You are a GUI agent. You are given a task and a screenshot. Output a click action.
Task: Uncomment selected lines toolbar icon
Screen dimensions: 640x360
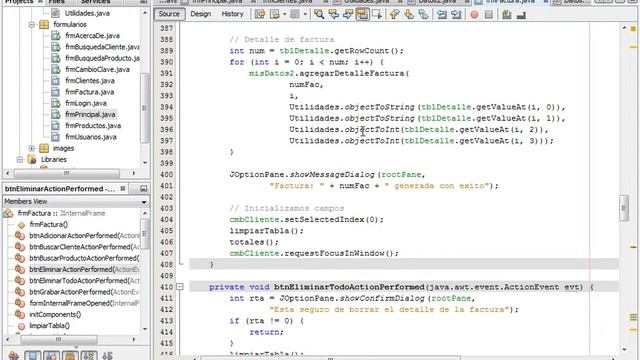521,15
